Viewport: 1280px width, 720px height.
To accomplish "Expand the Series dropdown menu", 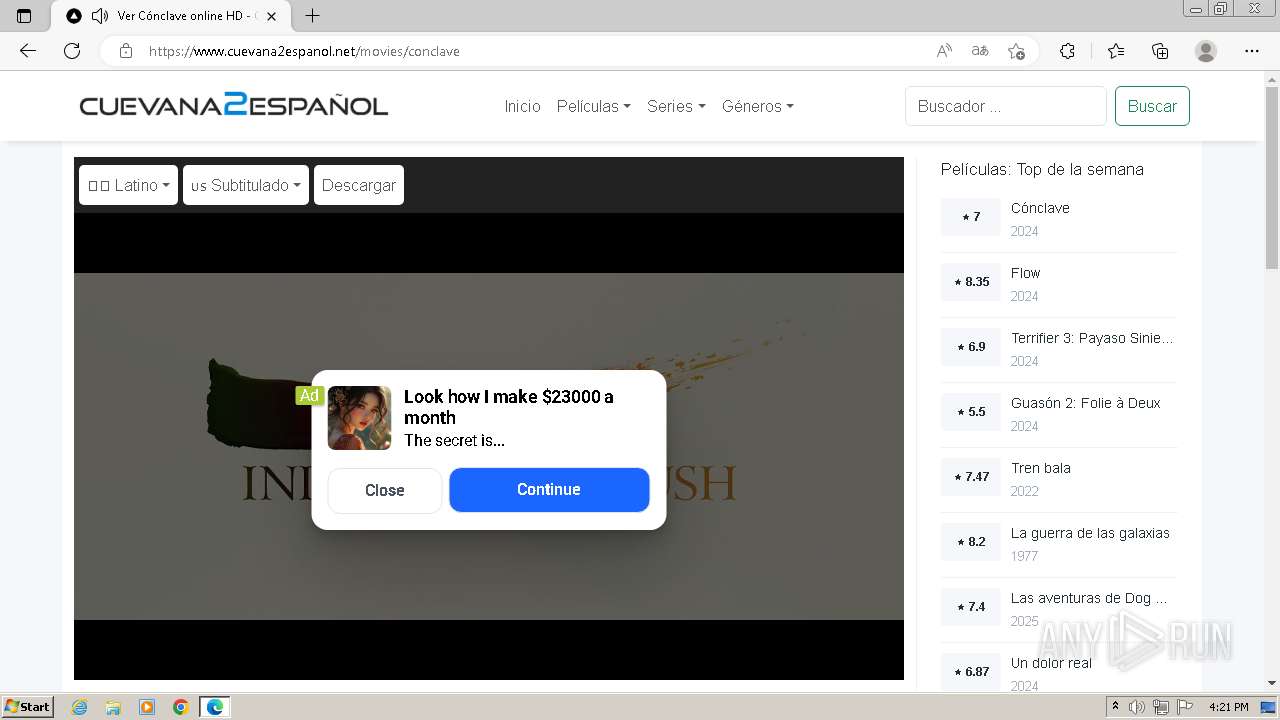I will click(x=676, y=106).
